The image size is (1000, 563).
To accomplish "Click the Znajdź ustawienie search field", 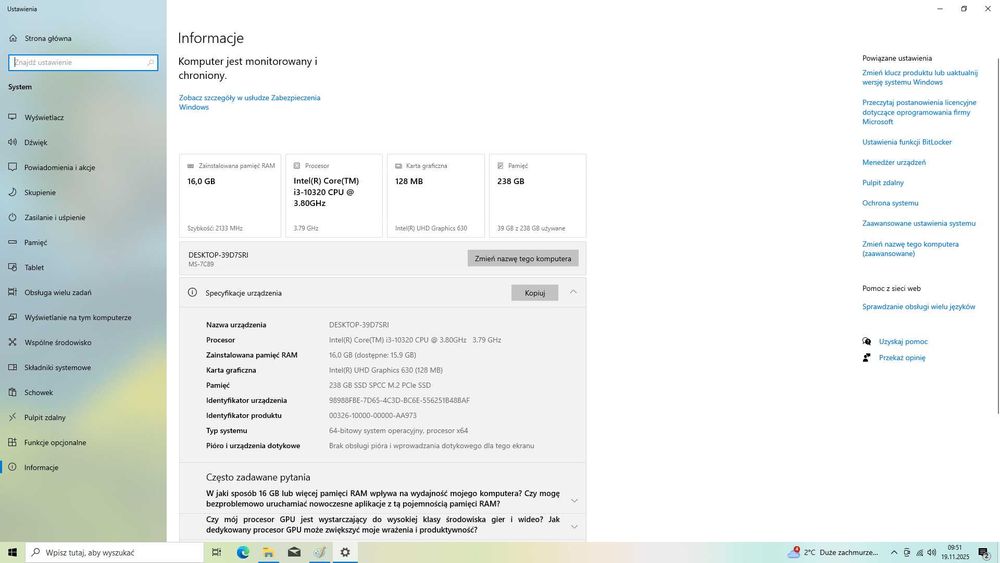I will 83,62.
